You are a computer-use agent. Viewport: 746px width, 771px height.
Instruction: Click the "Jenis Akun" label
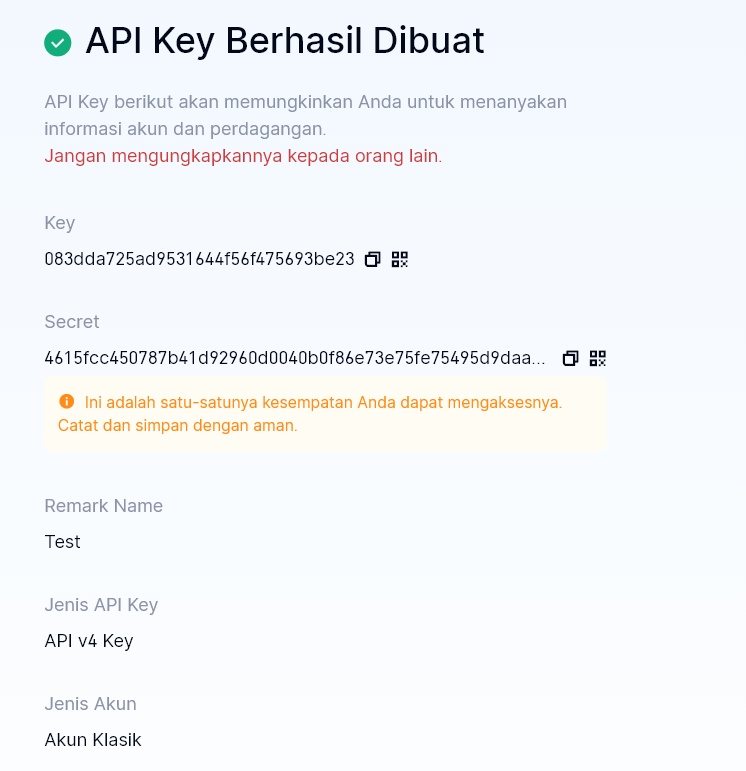coord(90,704)
